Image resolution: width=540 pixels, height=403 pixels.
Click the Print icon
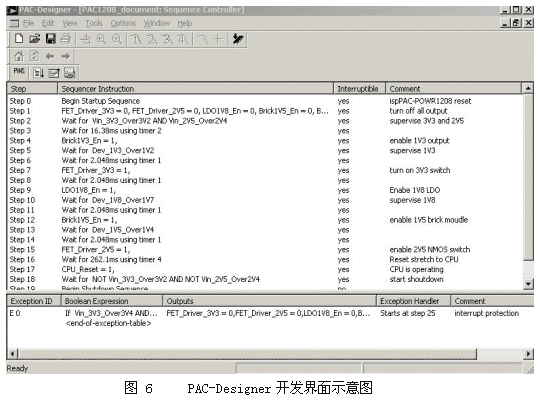[65, 39]
